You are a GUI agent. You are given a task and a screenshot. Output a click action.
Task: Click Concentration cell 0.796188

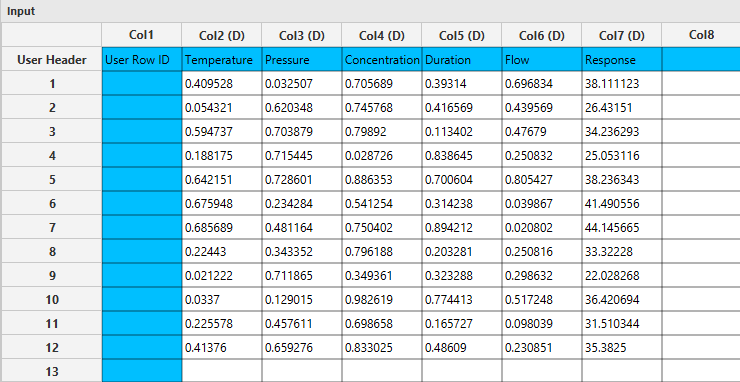pos(382,252)
